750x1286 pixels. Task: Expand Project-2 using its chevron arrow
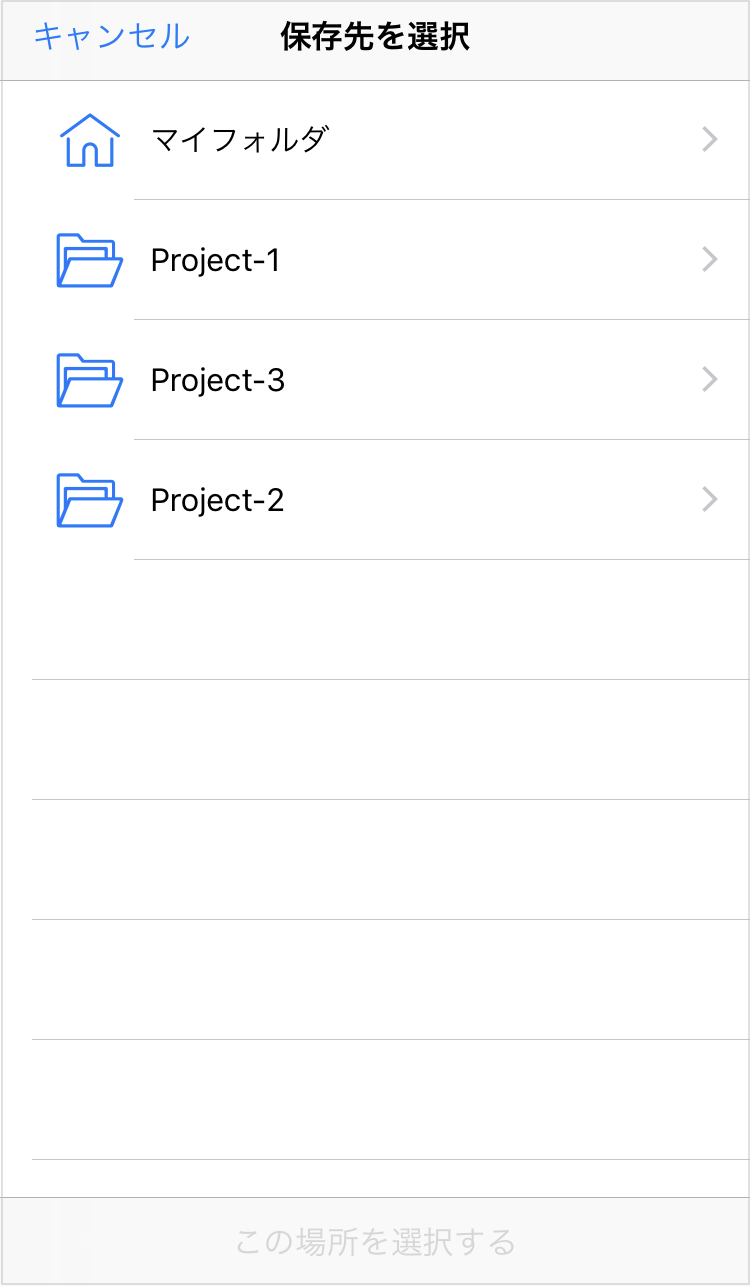[x=710, y=500]
